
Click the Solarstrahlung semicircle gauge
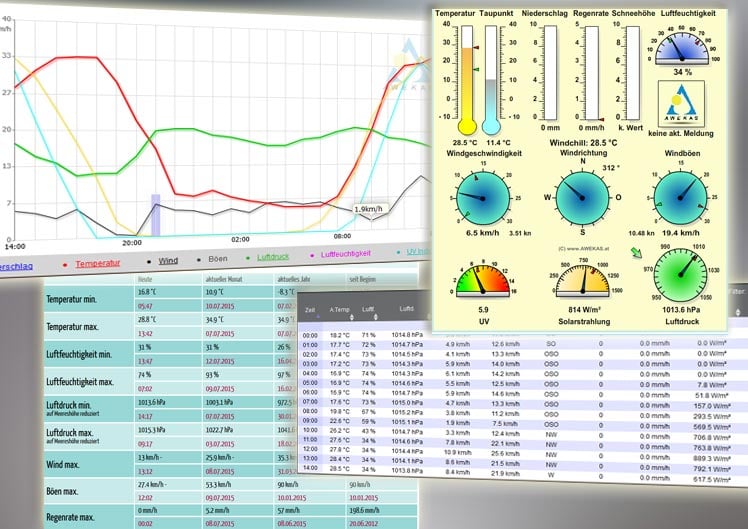point(583,280)
